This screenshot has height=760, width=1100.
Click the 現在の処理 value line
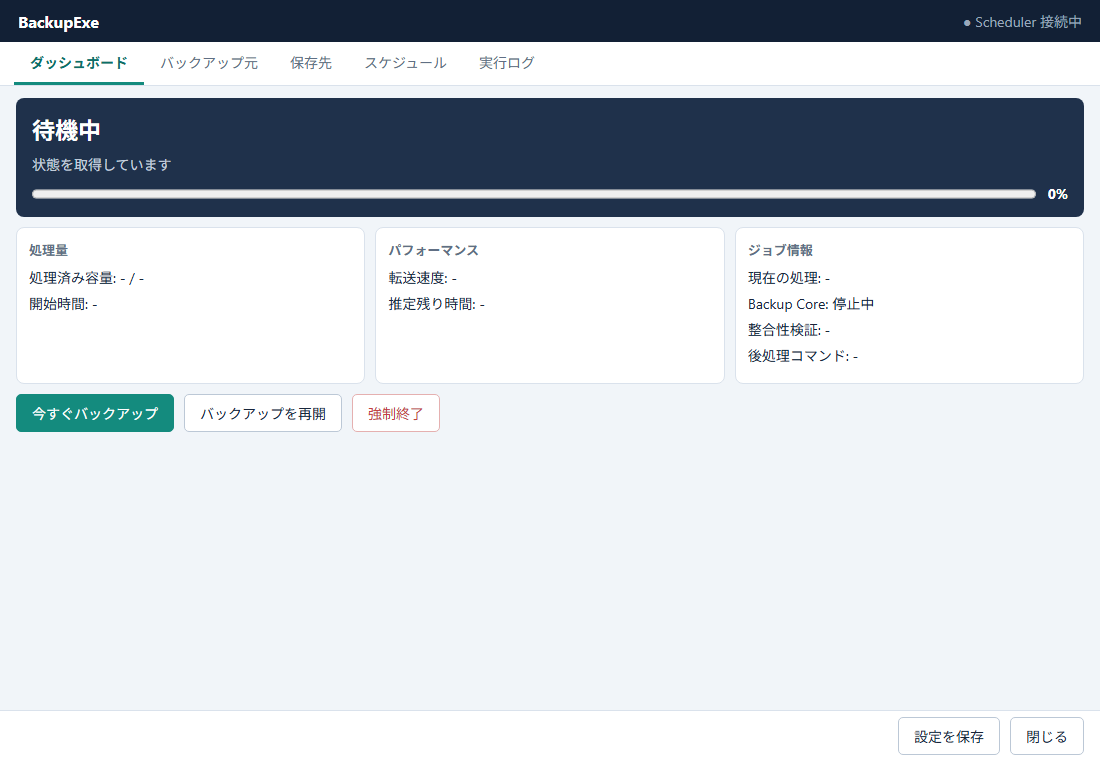click(x=789, y=279)
